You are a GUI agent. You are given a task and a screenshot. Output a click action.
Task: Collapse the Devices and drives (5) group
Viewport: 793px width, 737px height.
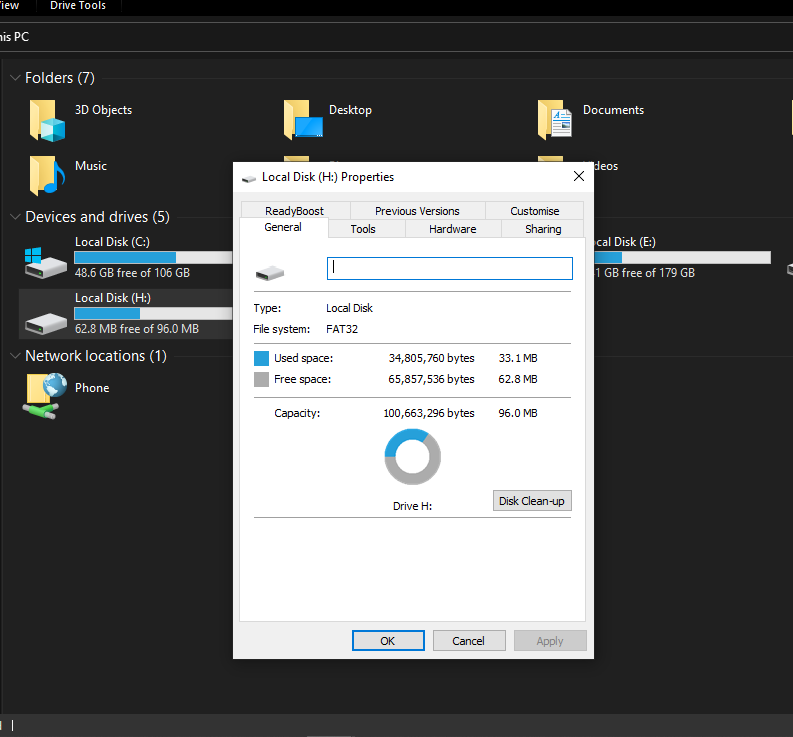(15, 217)
